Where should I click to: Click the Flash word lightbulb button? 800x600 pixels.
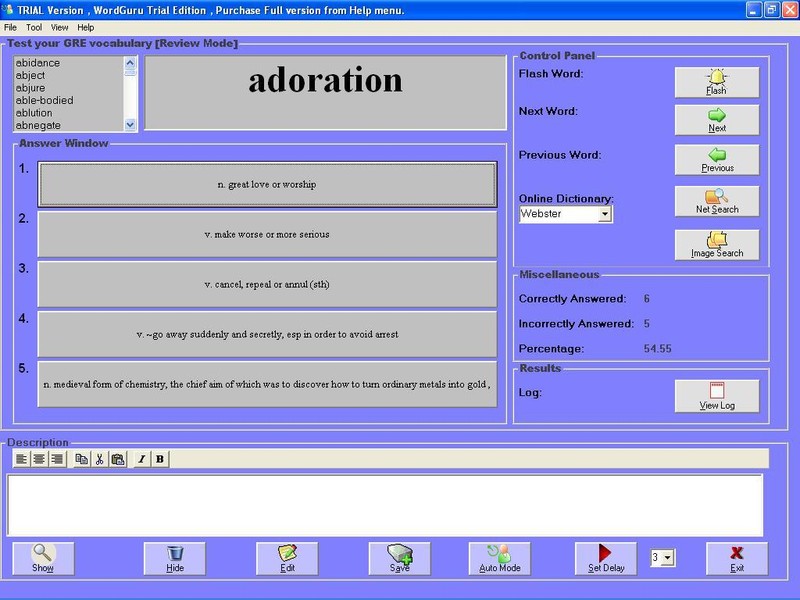(x=716, y=82)
